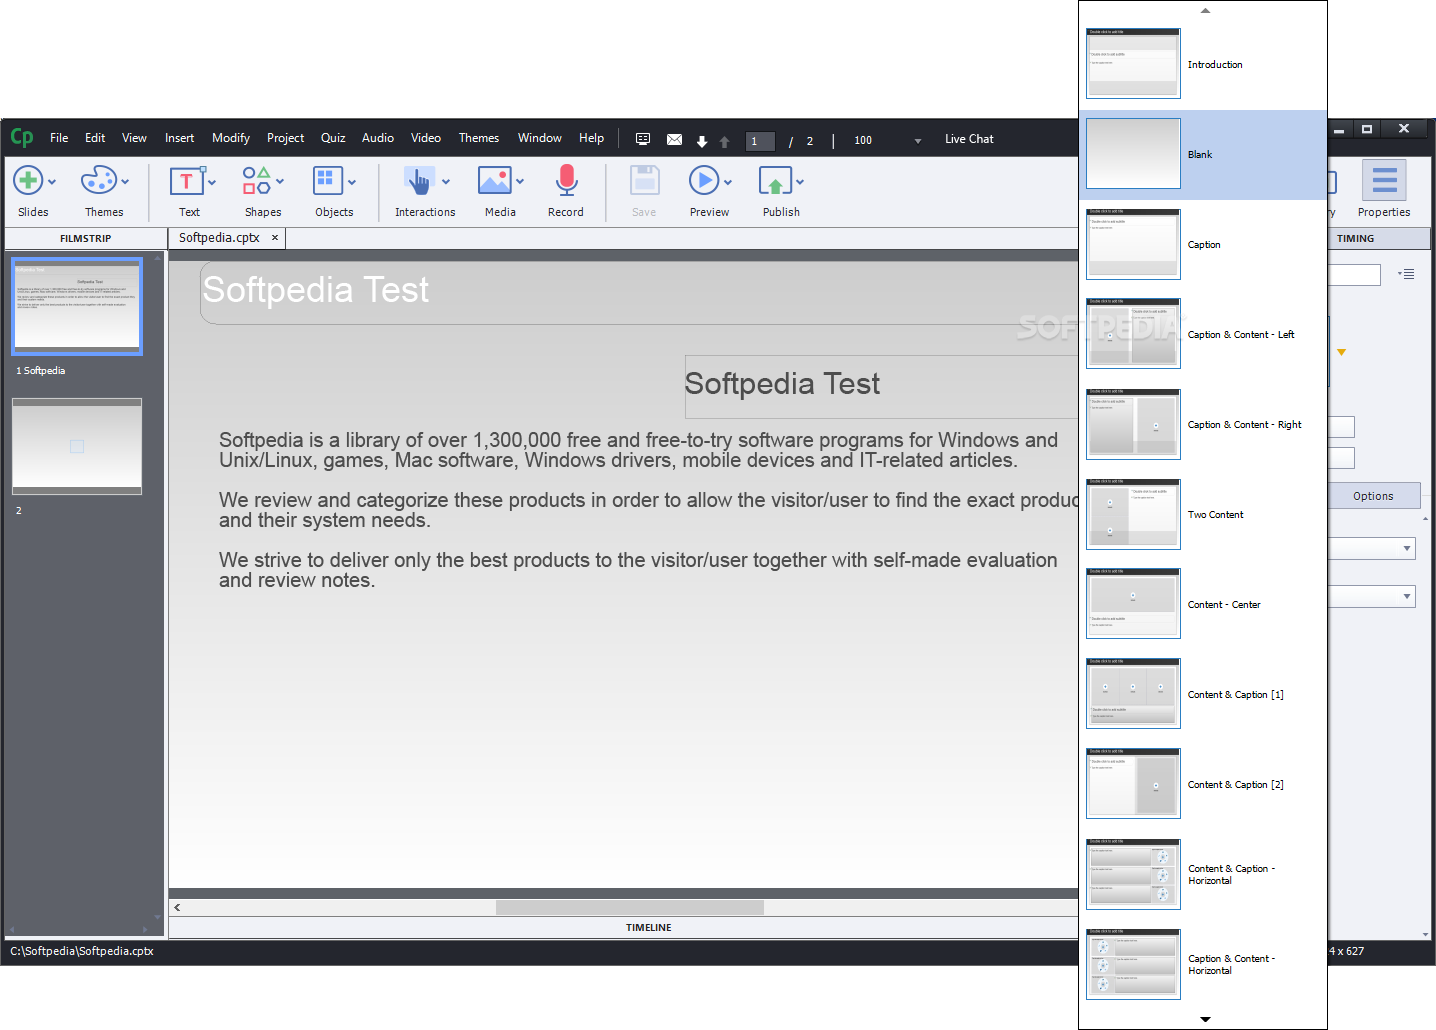
Task: Expand the Interactions dropdown arrow
Action: [446, 182]
